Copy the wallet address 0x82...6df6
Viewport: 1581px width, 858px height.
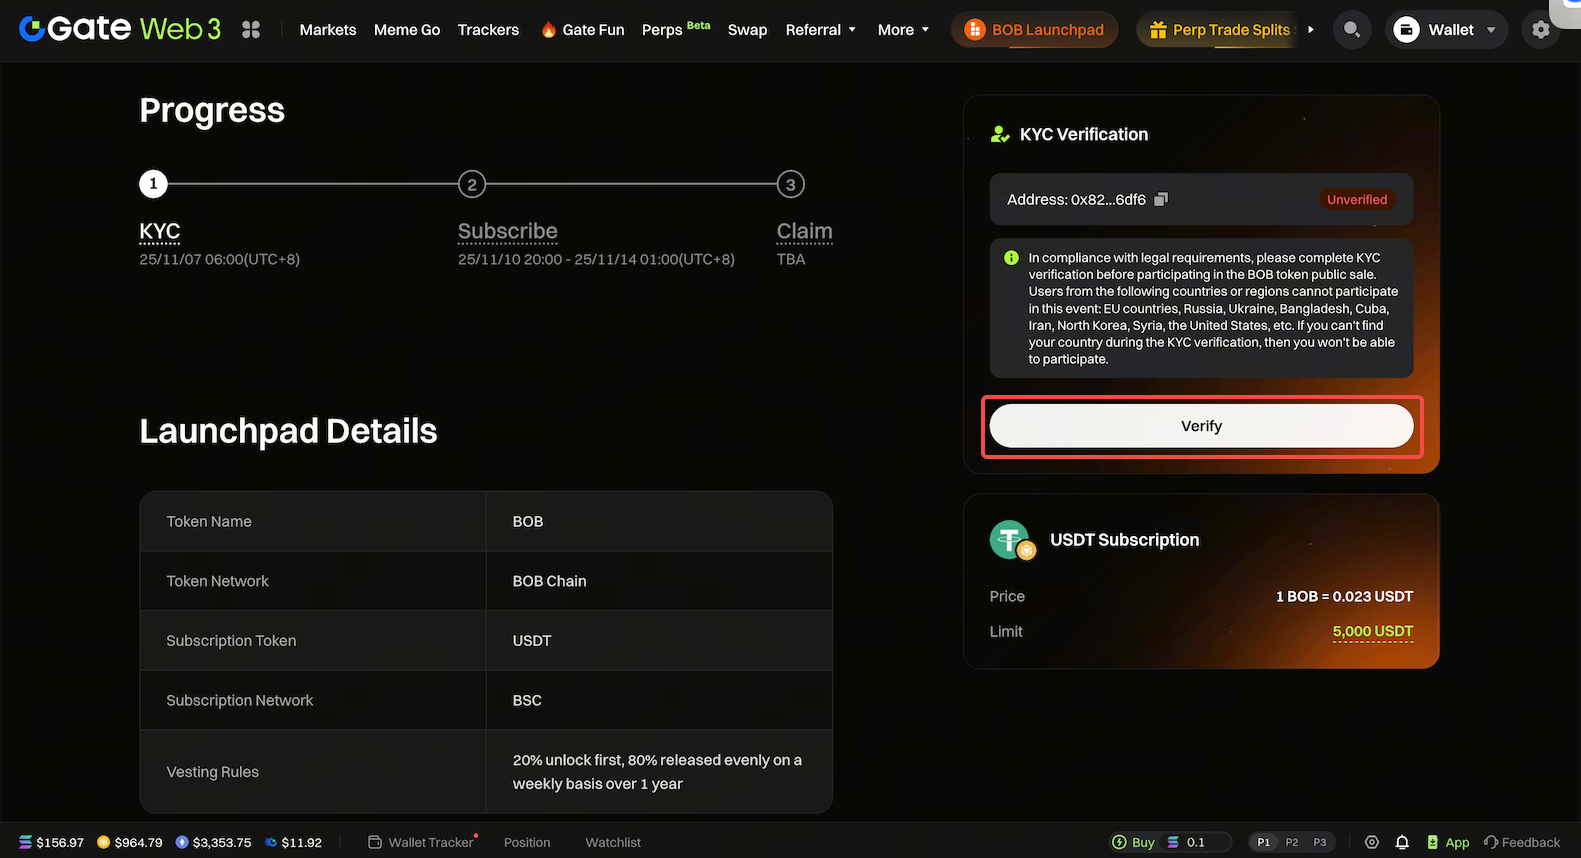pyautogui.click(x=1161, y=200)
